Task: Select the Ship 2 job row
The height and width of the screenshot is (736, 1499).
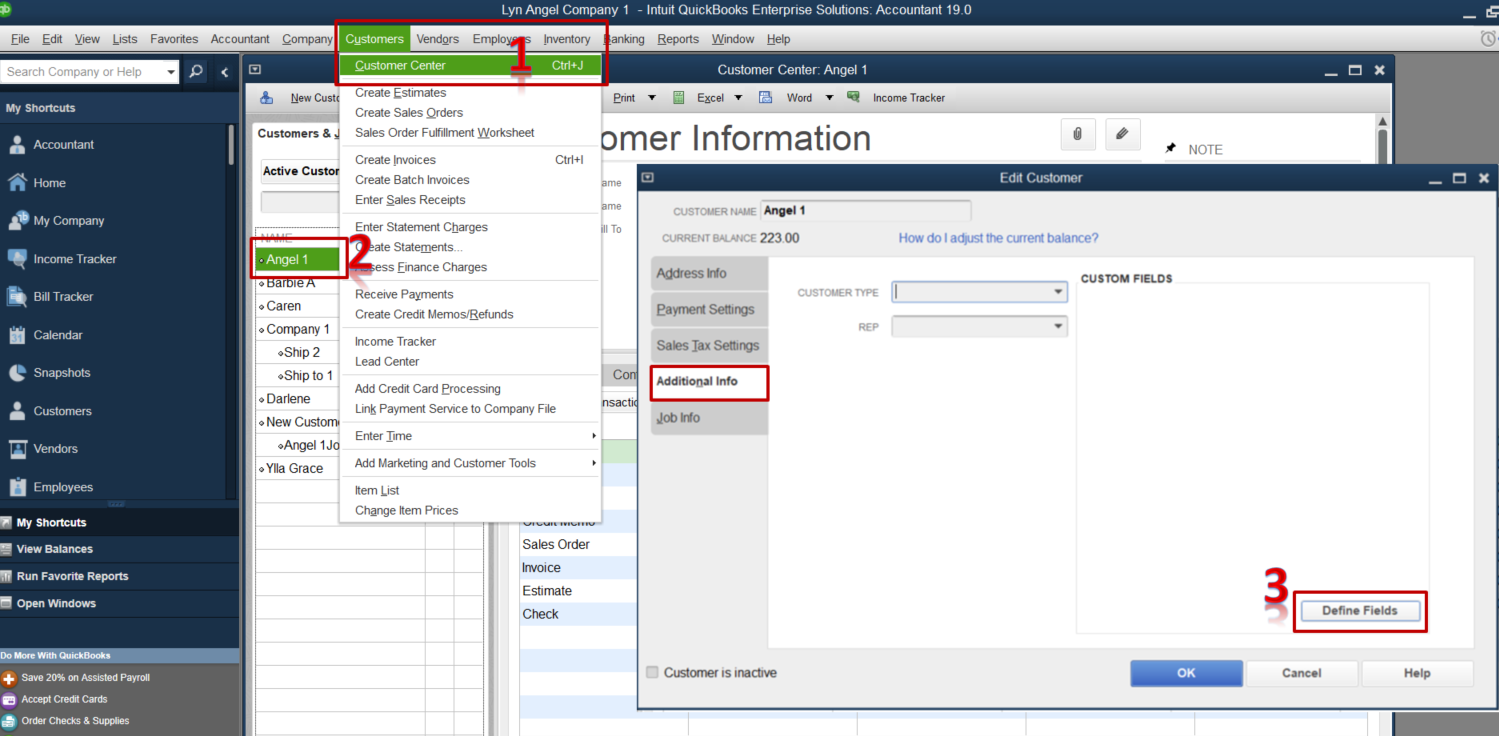Action: (x=302, y=352)
